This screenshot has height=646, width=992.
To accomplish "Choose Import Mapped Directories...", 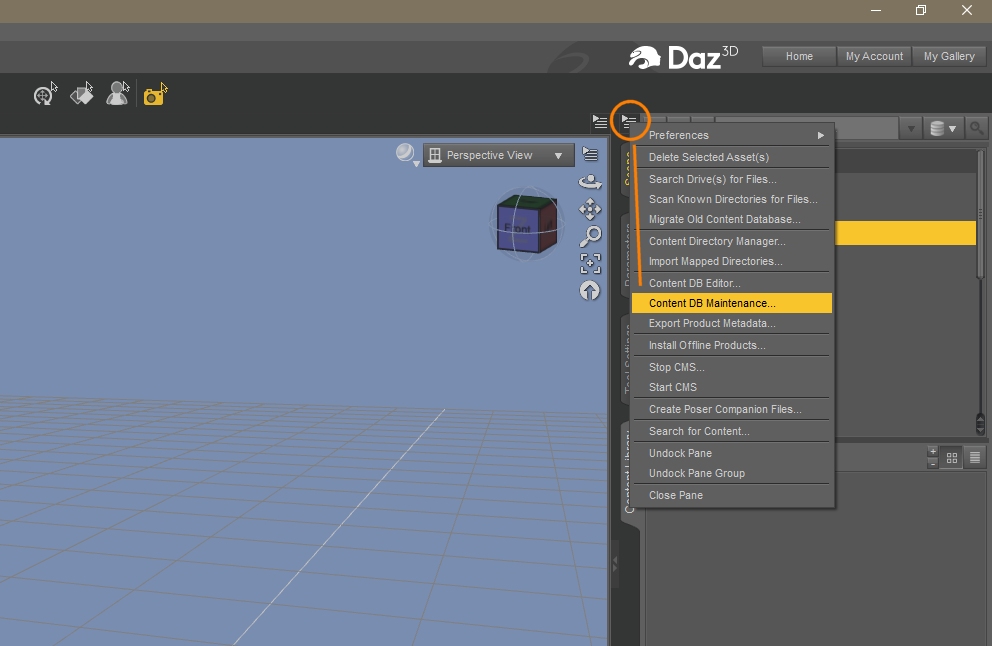I will click(x=731, y=261).
